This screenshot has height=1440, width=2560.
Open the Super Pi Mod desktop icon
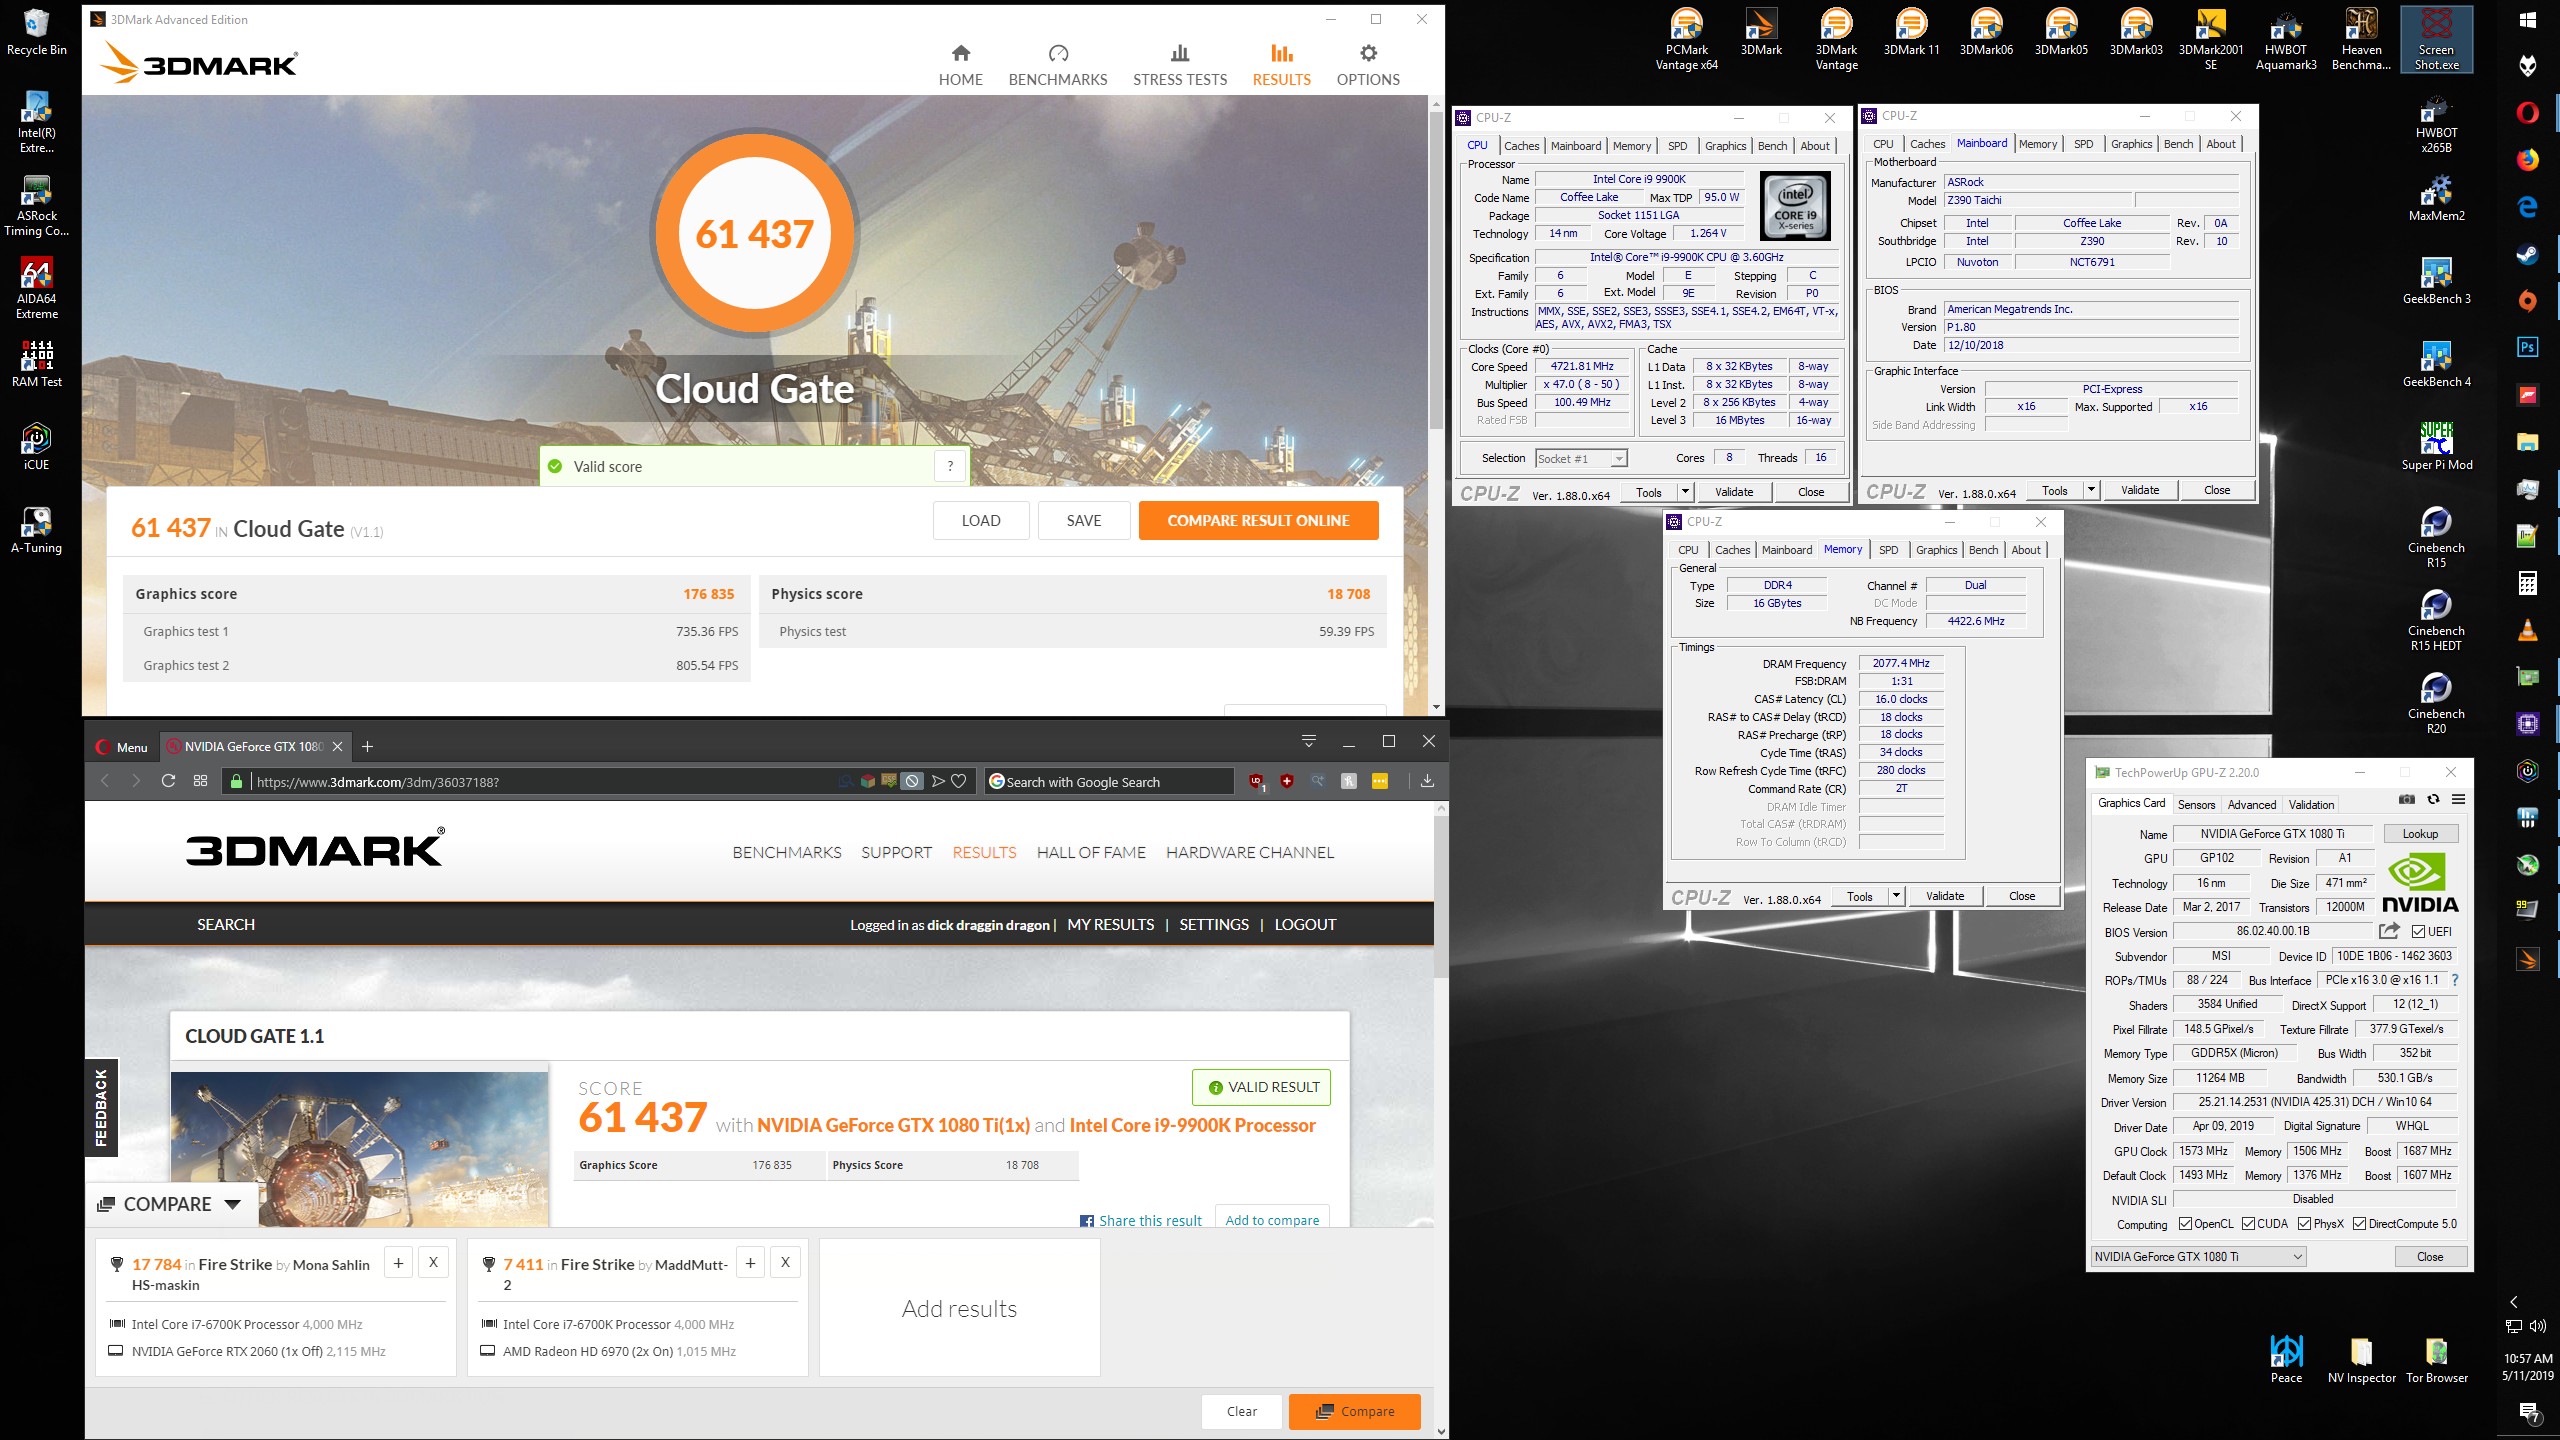pyautogui.click(x=2436, y=446)
